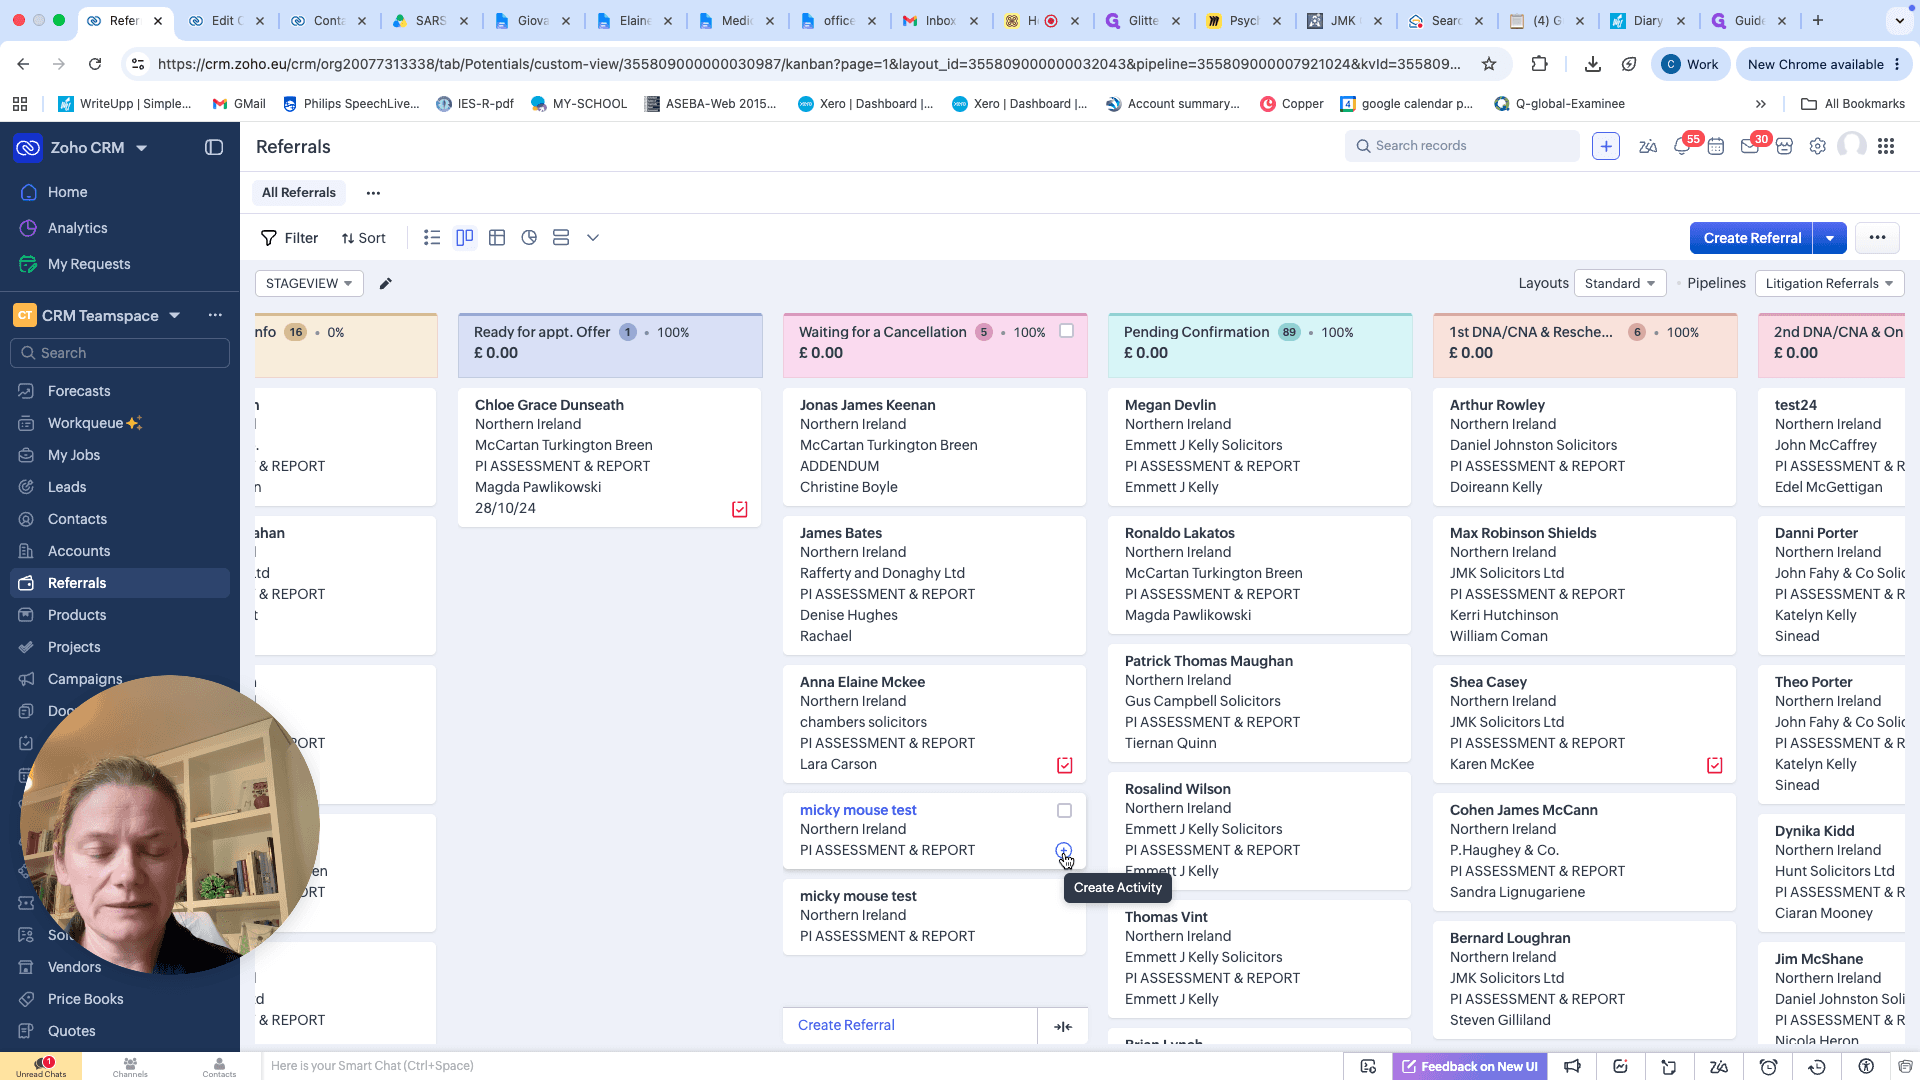Collapse the left sidebar panel icon
Screen dimensions: 1920x1080
(214, 147)
